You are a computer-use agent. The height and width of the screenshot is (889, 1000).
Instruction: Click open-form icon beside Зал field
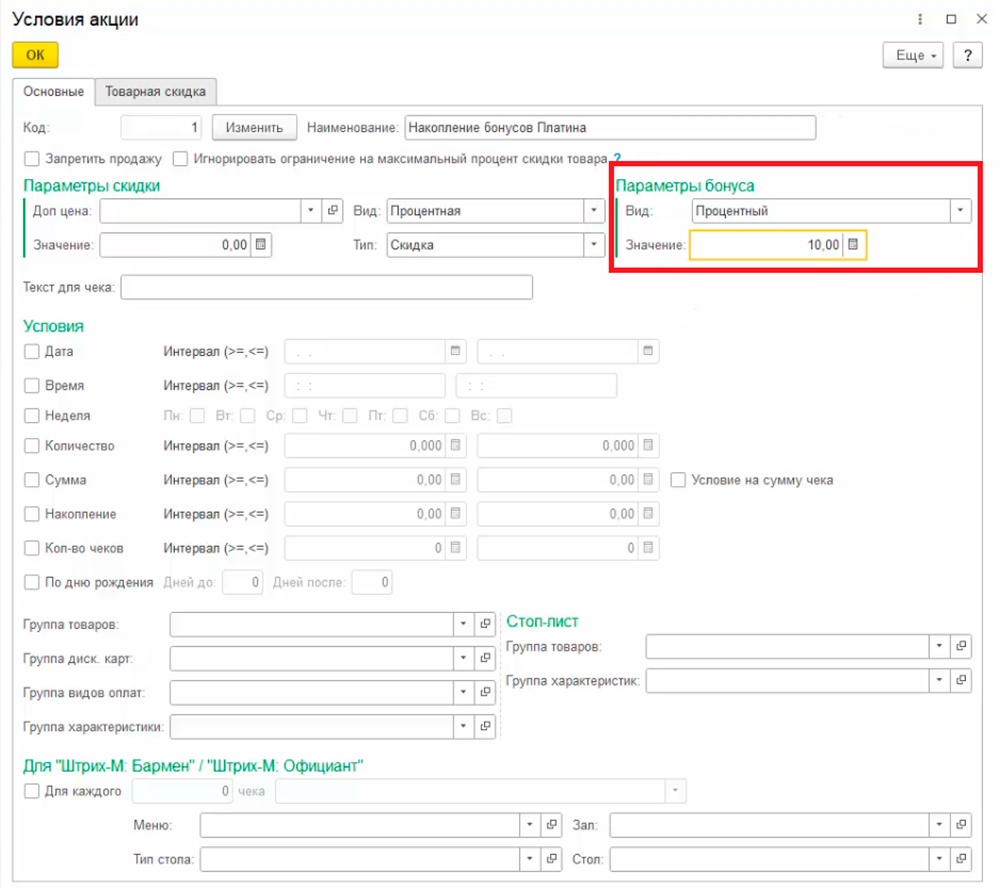(960, 825)
